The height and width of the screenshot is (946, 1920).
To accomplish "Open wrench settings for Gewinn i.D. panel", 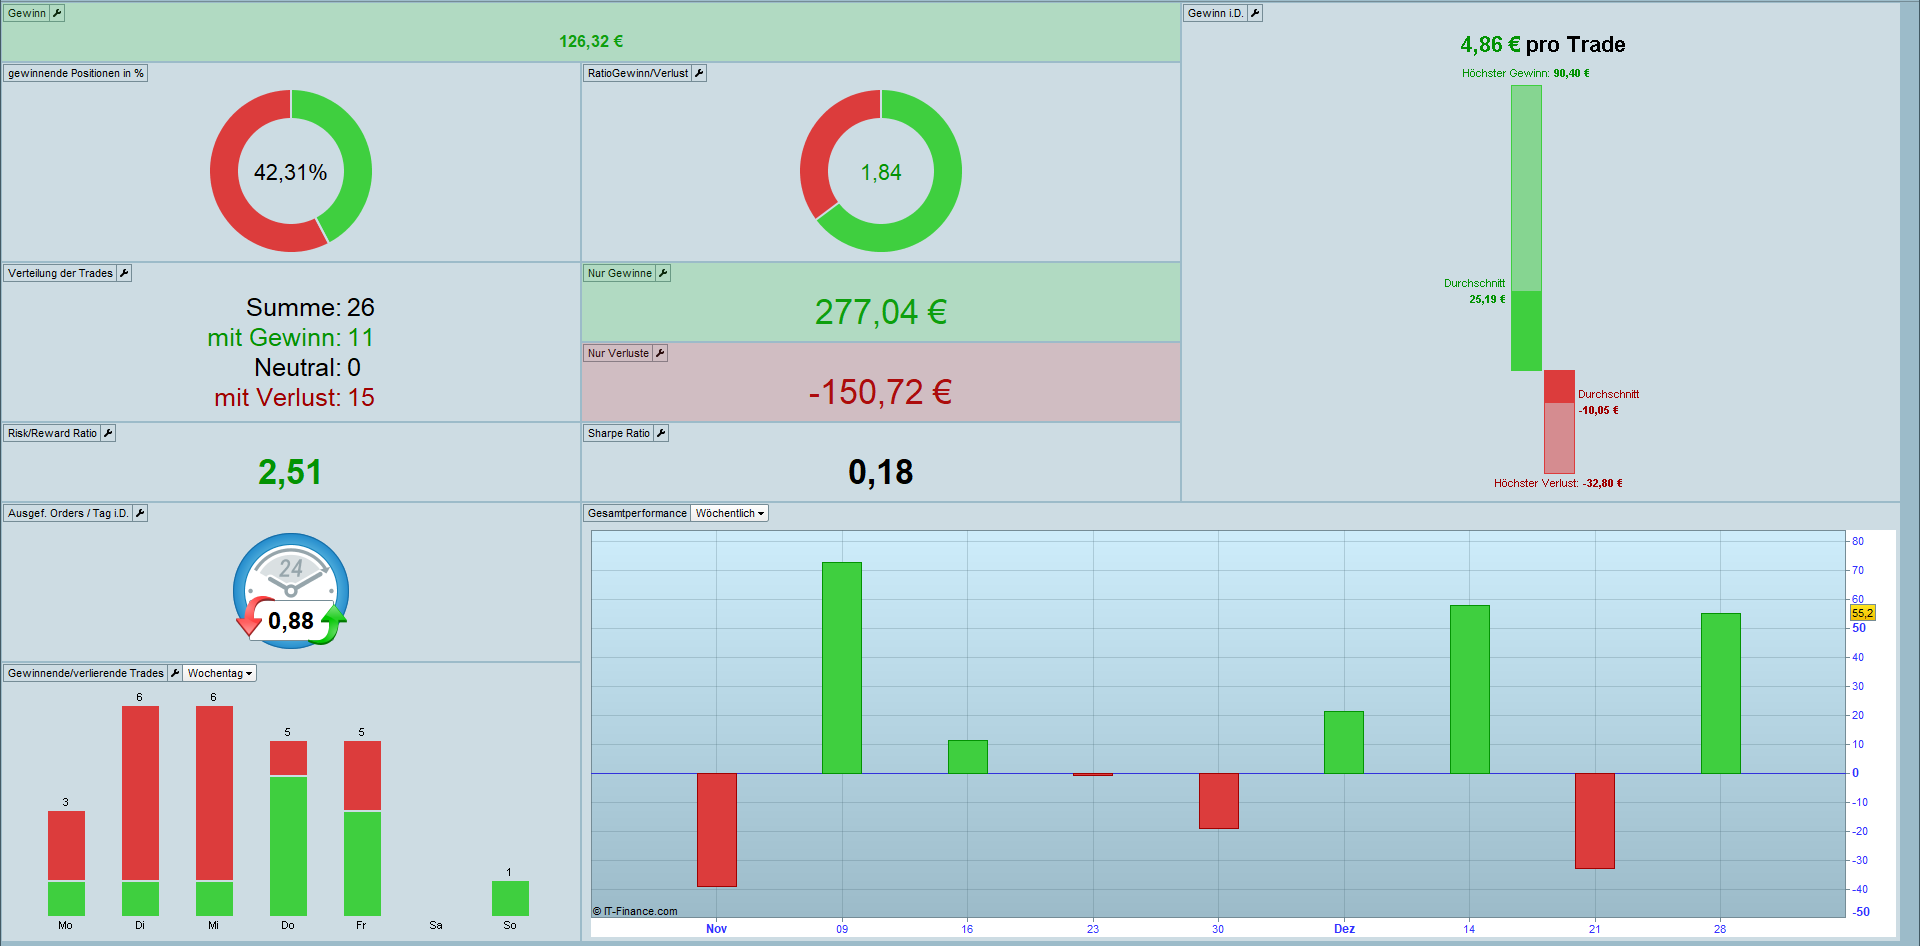I will pyautogui.click(x=1255, y=13).
